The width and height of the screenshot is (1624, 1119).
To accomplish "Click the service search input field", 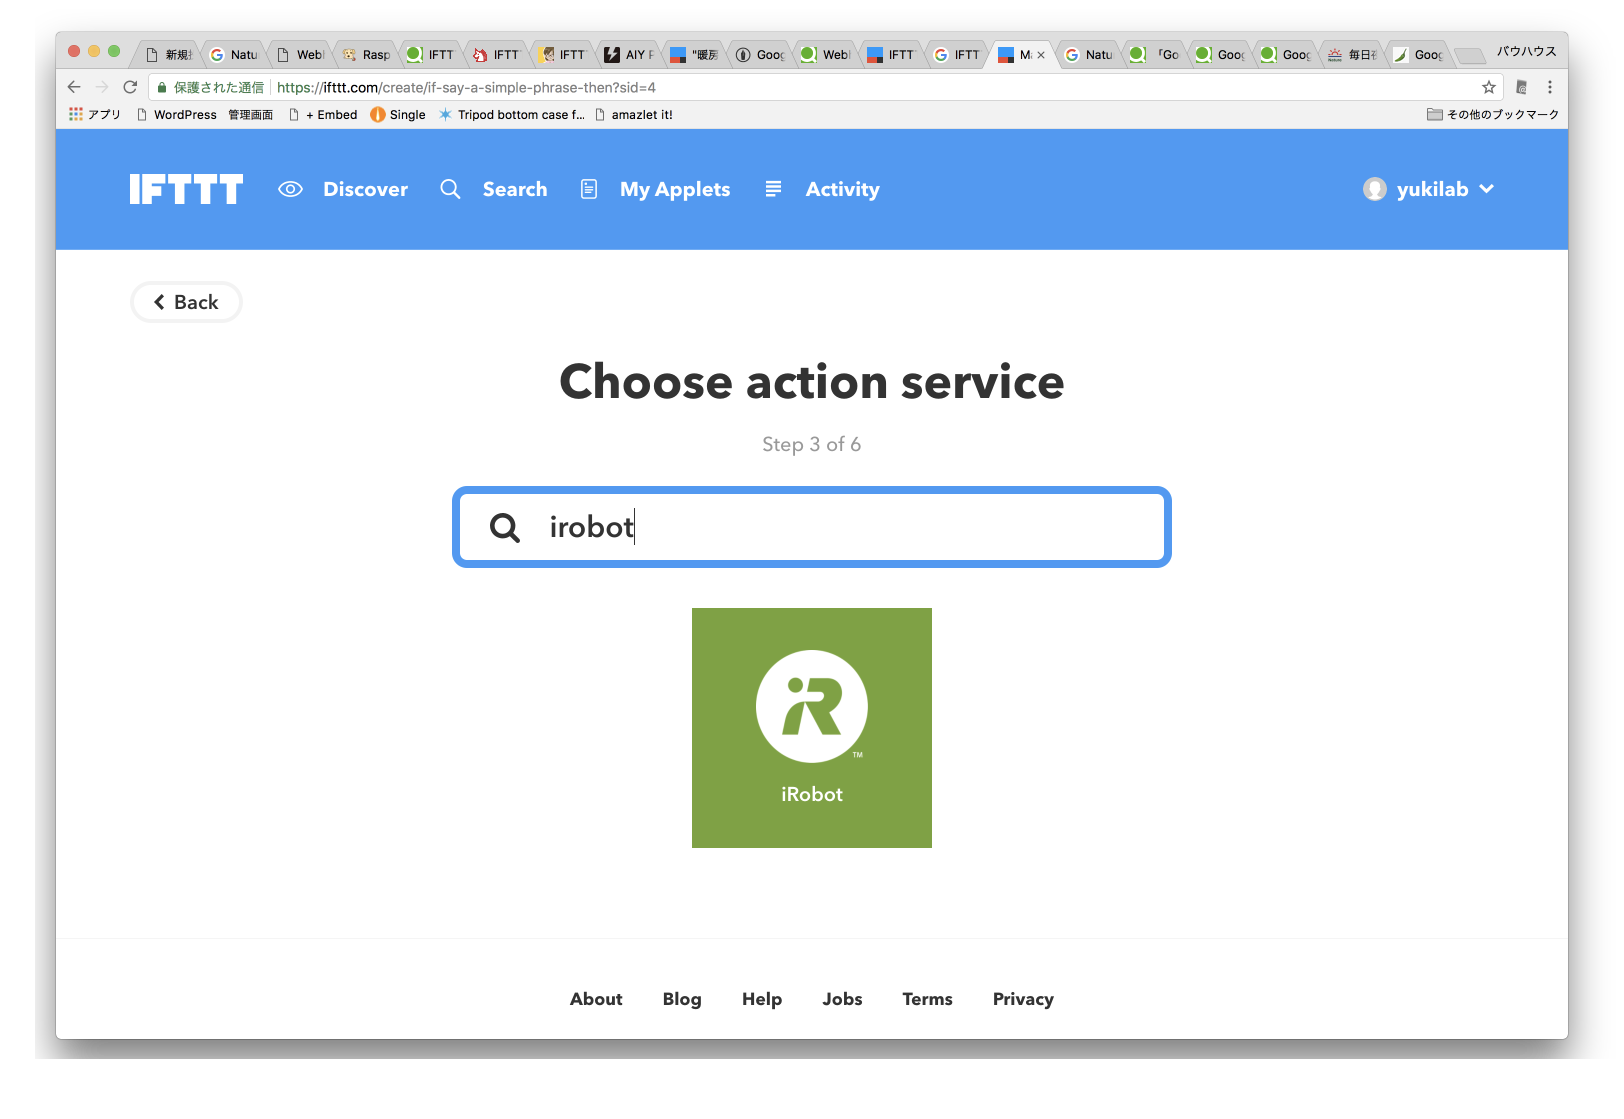I will (812, 527).
